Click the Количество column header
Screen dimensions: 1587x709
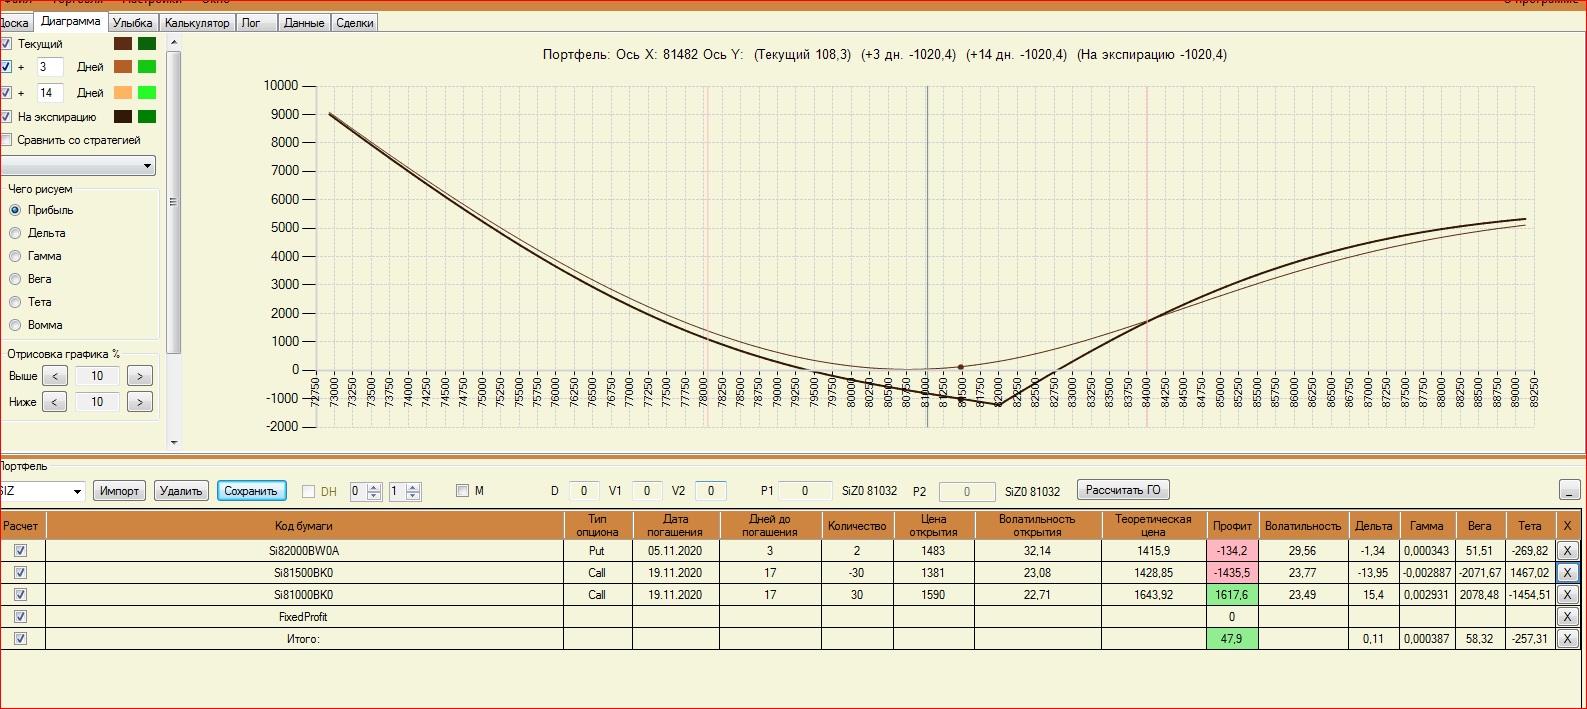tap(857, 525)
